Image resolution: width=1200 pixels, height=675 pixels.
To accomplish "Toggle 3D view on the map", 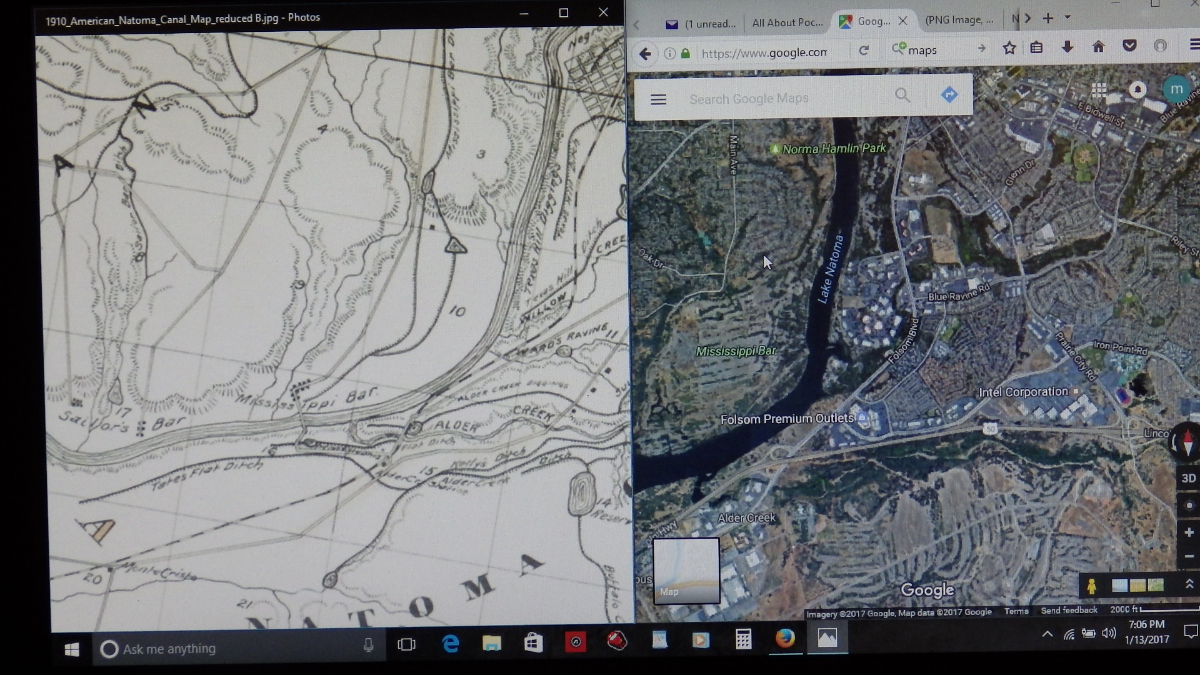I will (1189, 479).
